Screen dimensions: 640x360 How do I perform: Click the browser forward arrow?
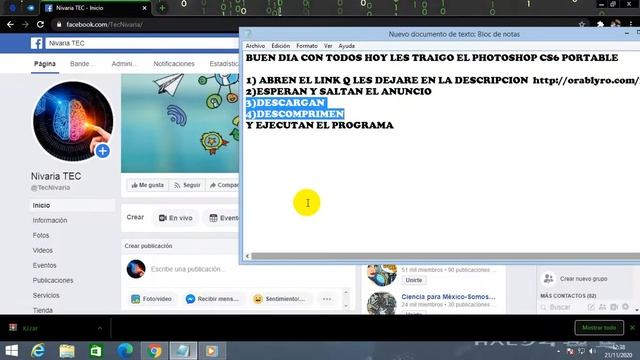pyautogui.click(x=25, y=24)
